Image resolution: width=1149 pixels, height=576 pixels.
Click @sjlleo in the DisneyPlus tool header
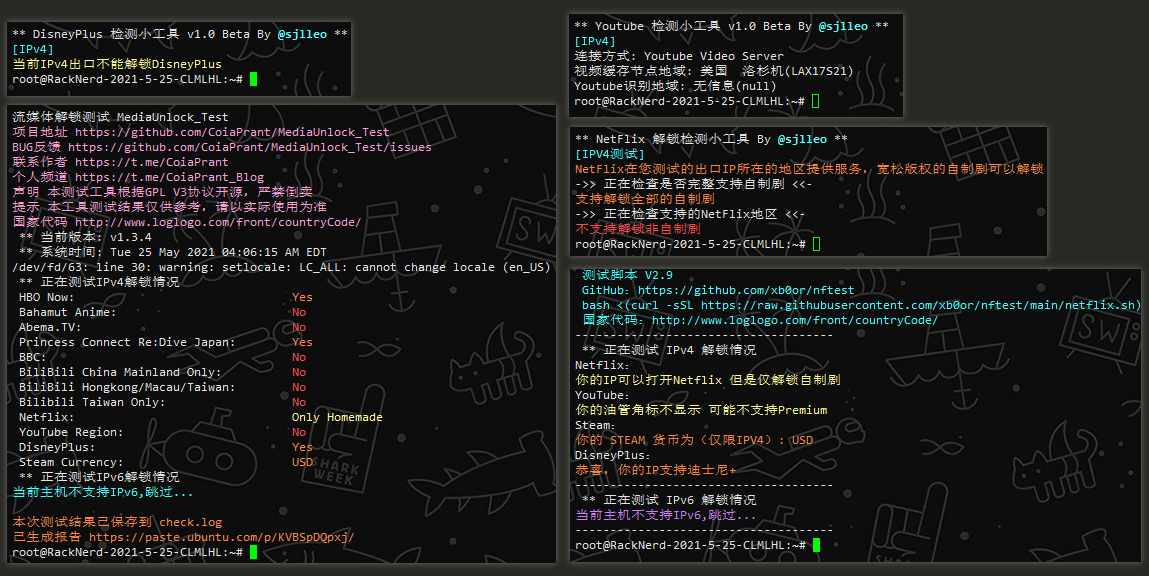pos(302,34)
